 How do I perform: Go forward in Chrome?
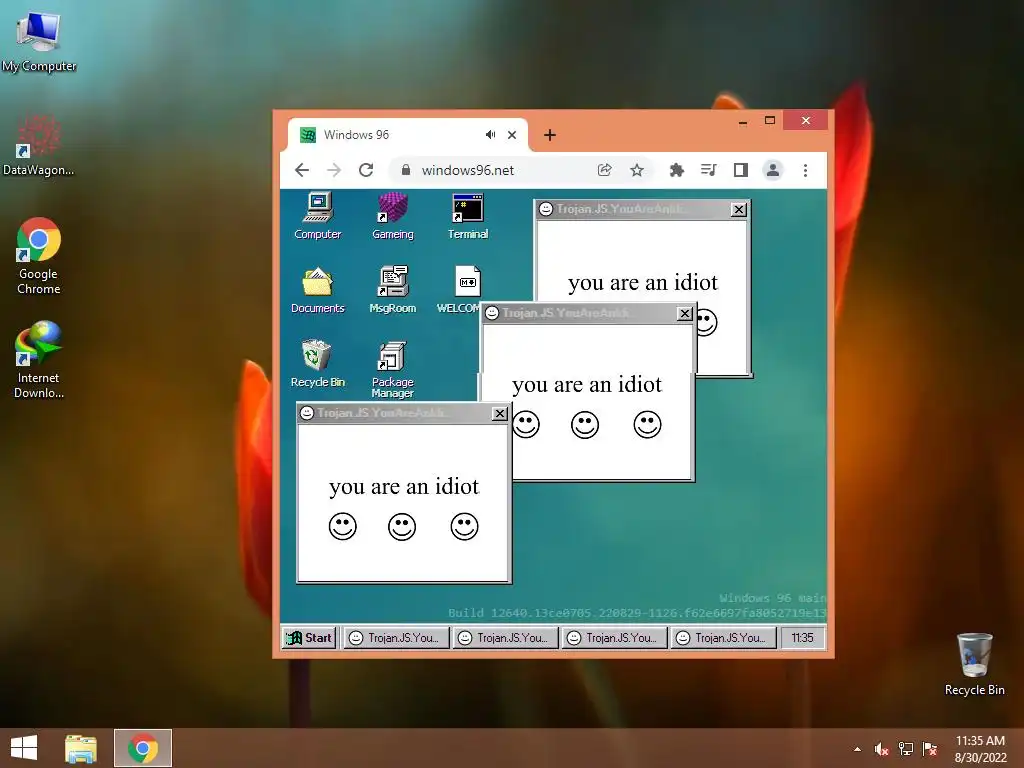[334, 170]
